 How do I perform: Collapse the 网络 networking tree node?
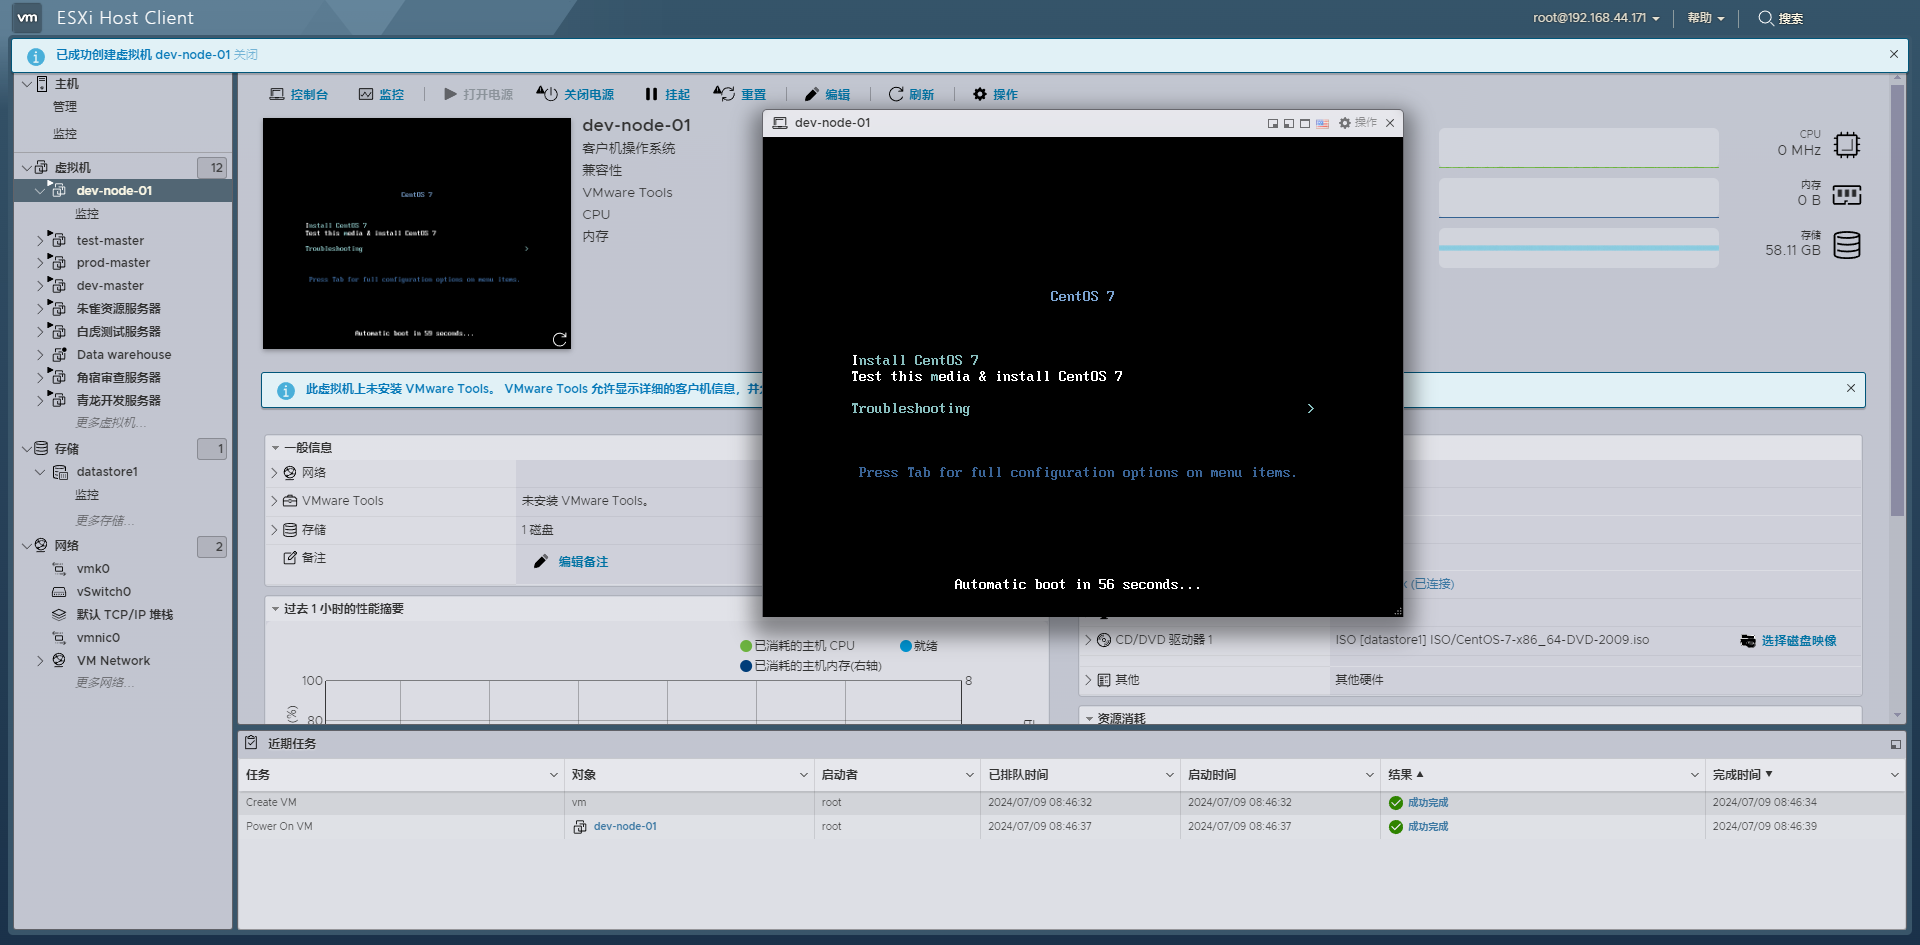(26, 546)
